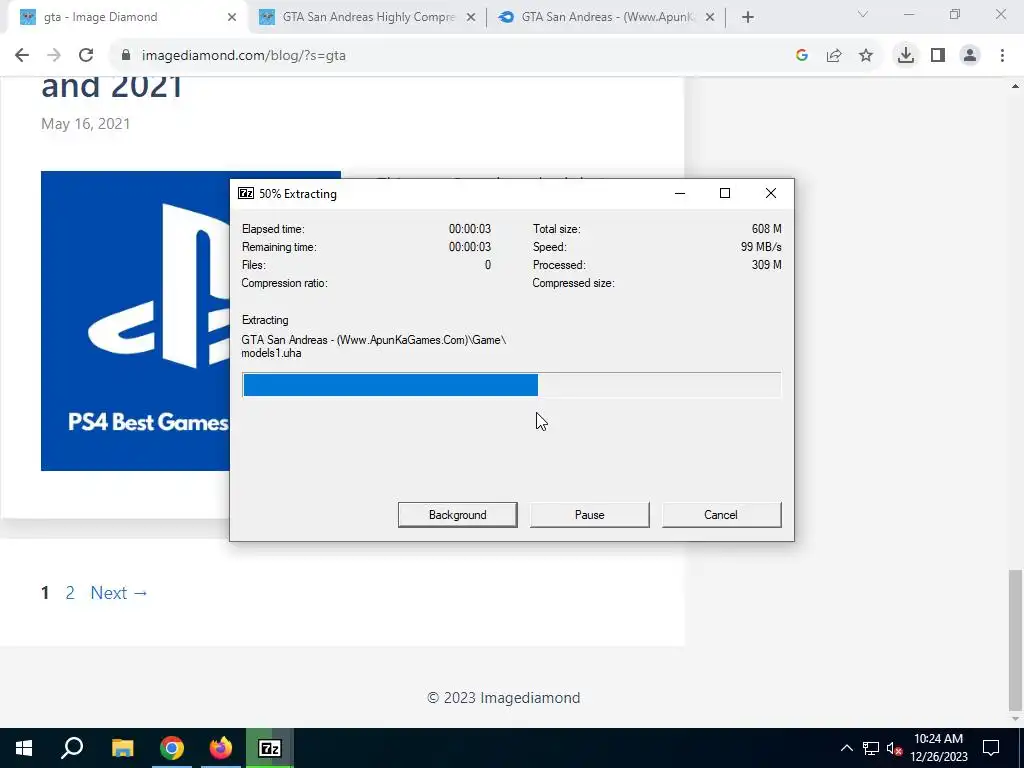This screenshot has width=1024, height=768.
Task: Close the 'gta - Image Diamond' tab
Action: 232,18
